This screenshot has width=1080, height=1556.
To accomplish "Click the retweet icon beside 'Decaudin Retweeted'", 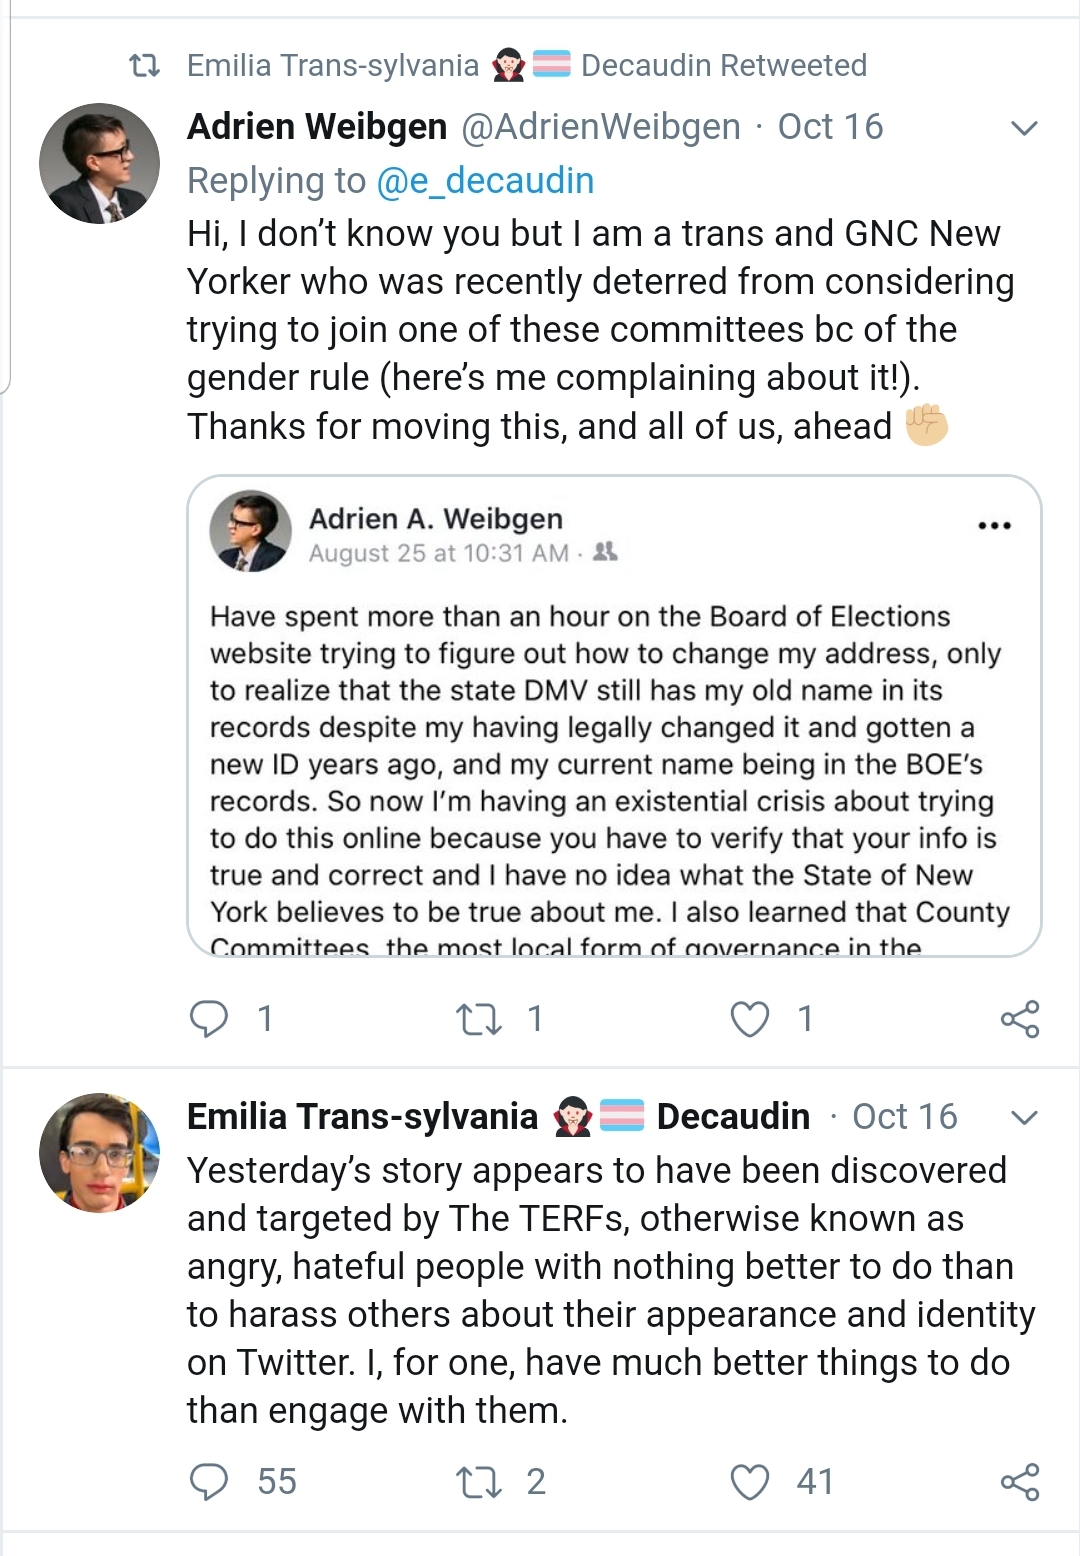I will [x=145, y=66].
